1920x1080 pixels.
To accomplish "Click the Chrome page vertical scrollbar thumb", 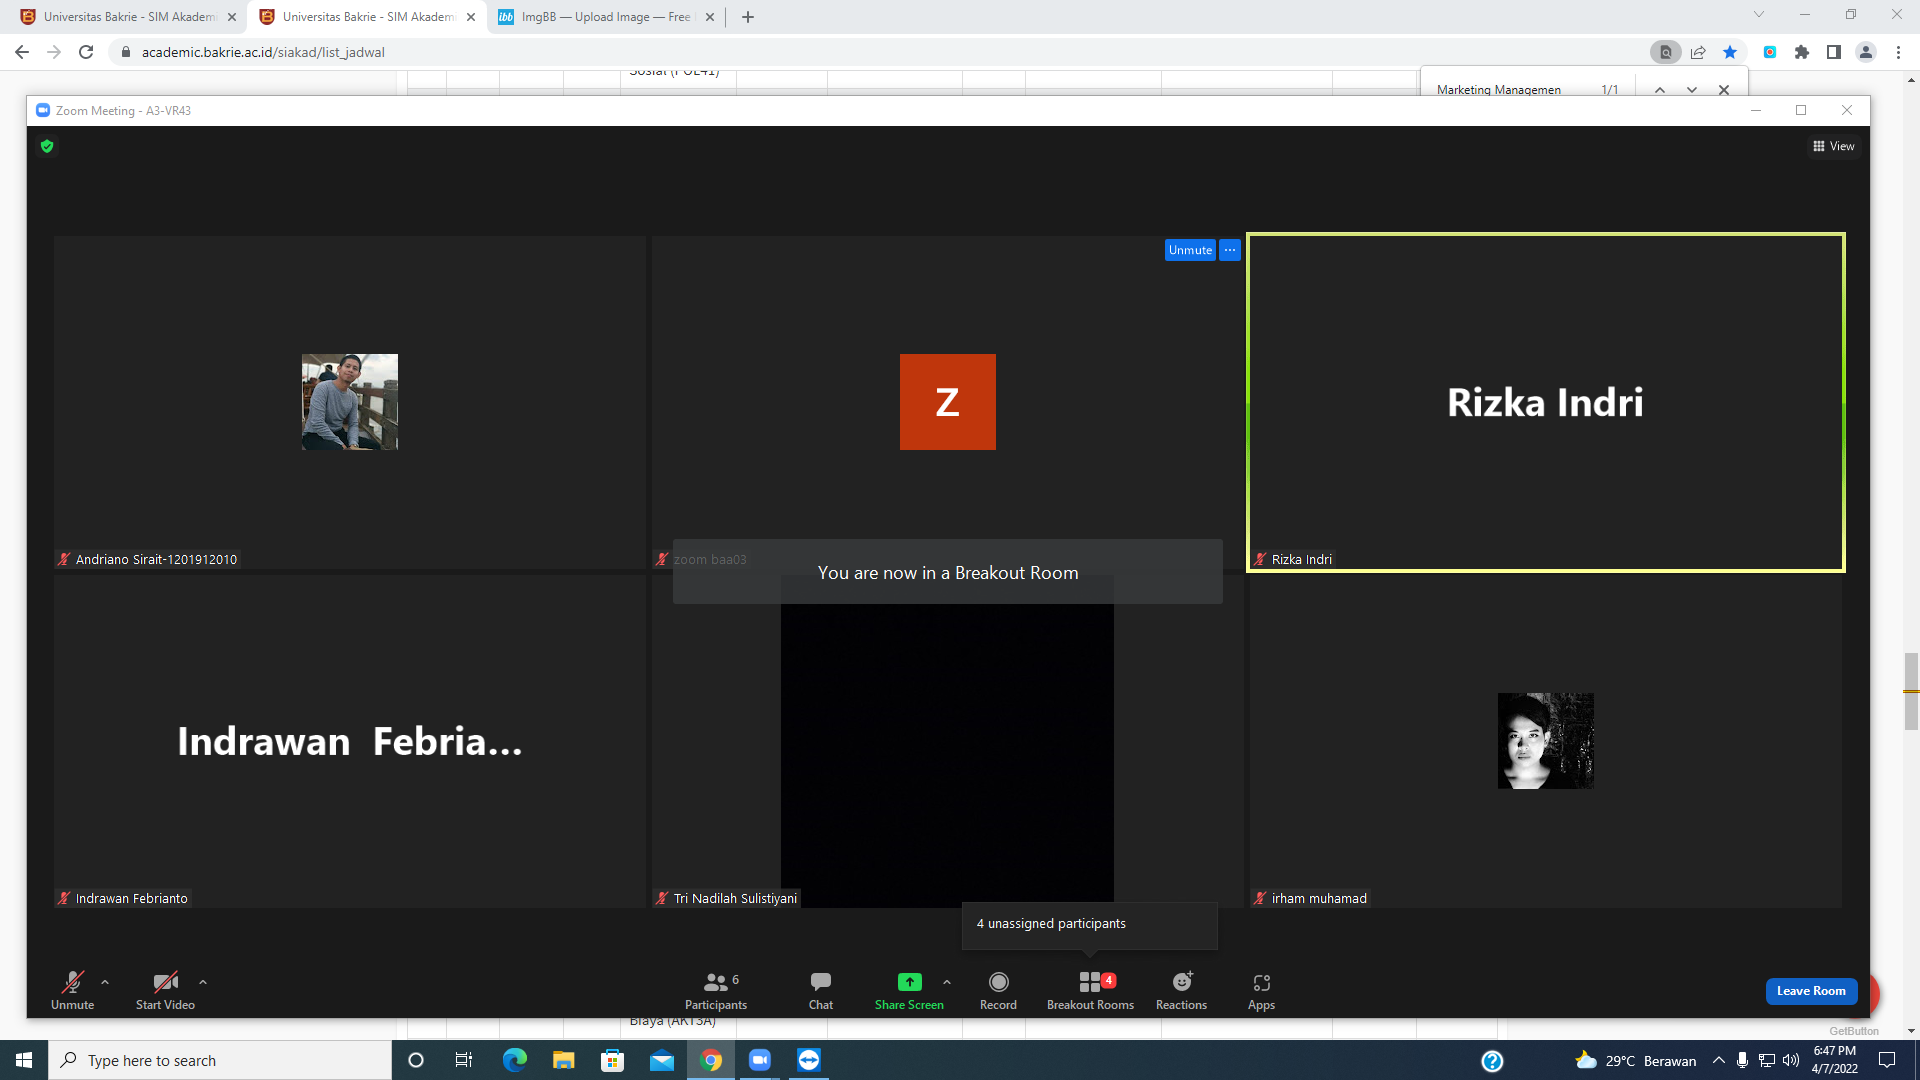I will 1911,691.
